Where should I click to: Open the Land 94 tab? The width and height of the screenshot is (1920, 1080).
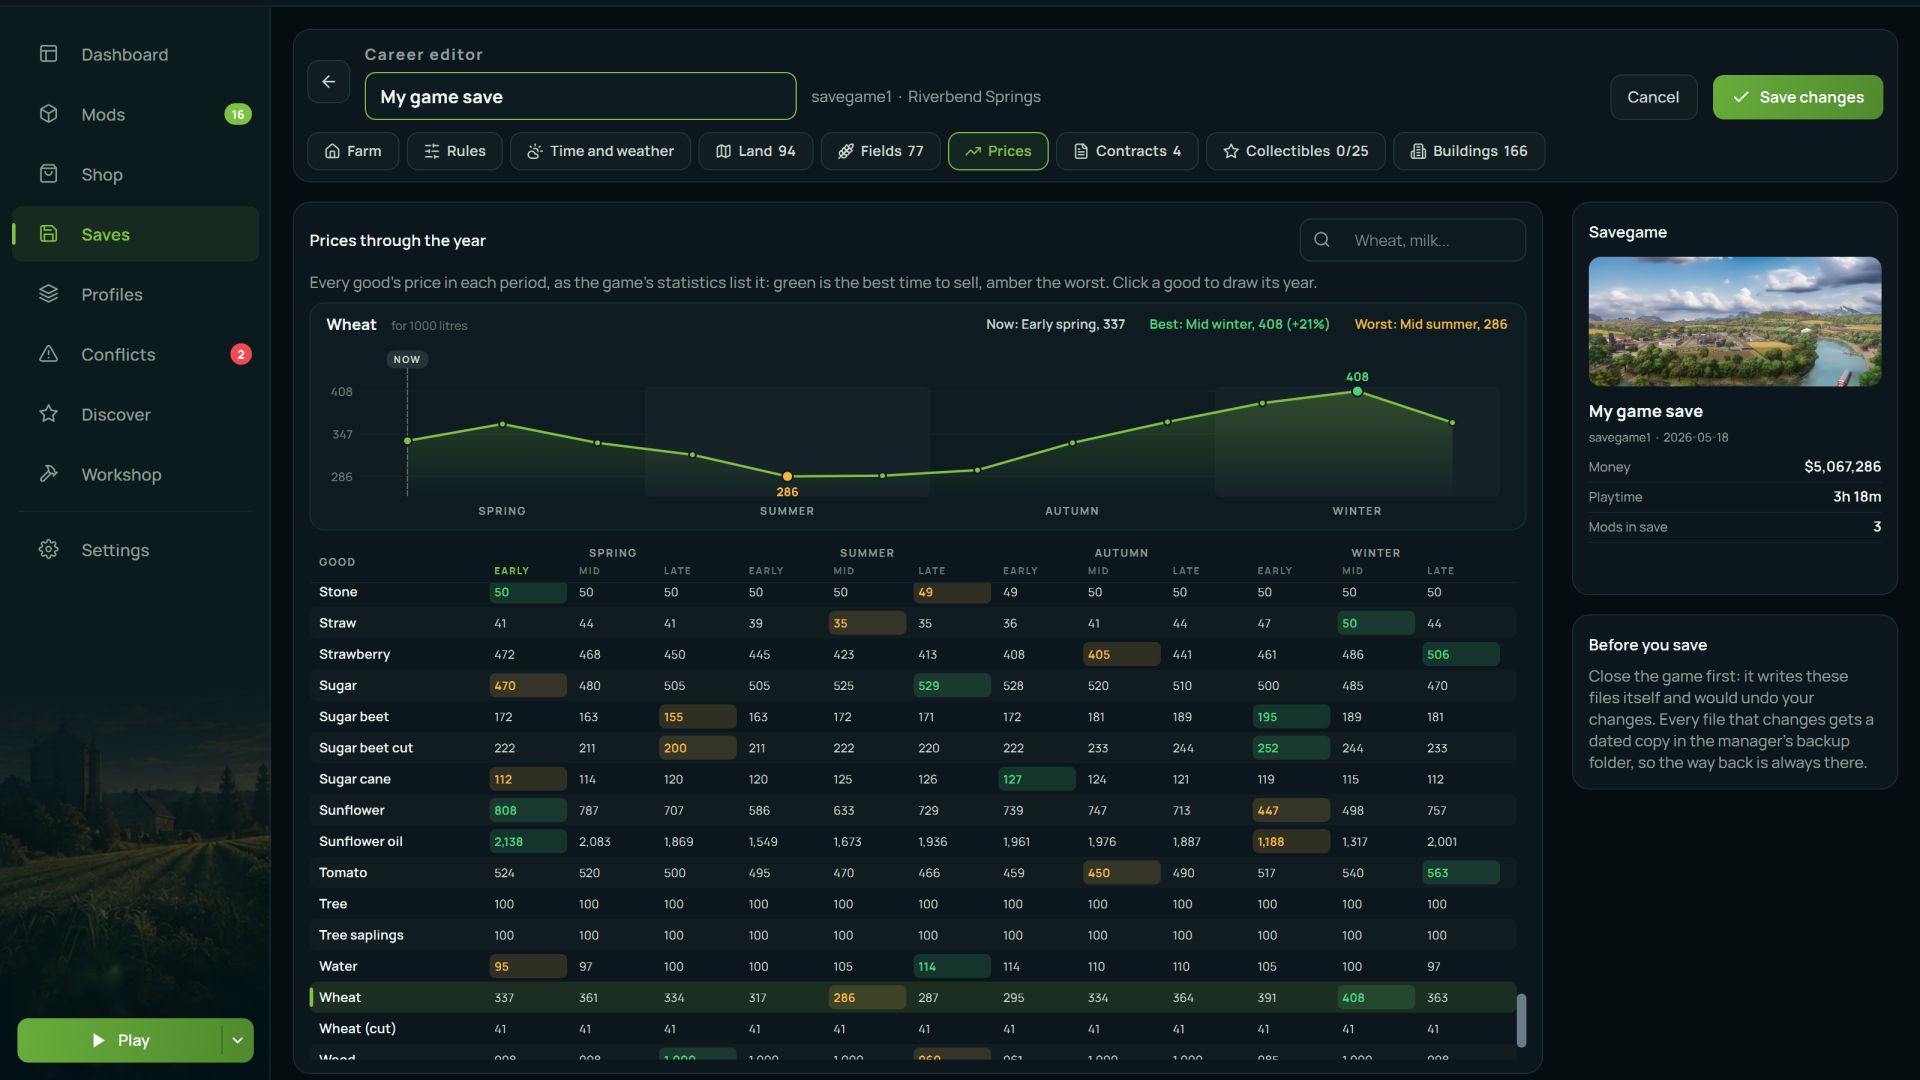(755, 151)
